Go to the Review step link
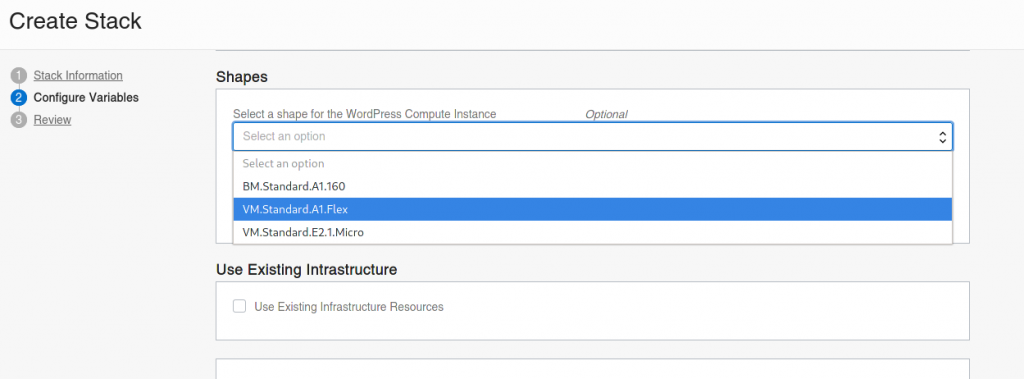Viewport: 1024px width, 379px height. pyautogui.click(x=52, y=120)
